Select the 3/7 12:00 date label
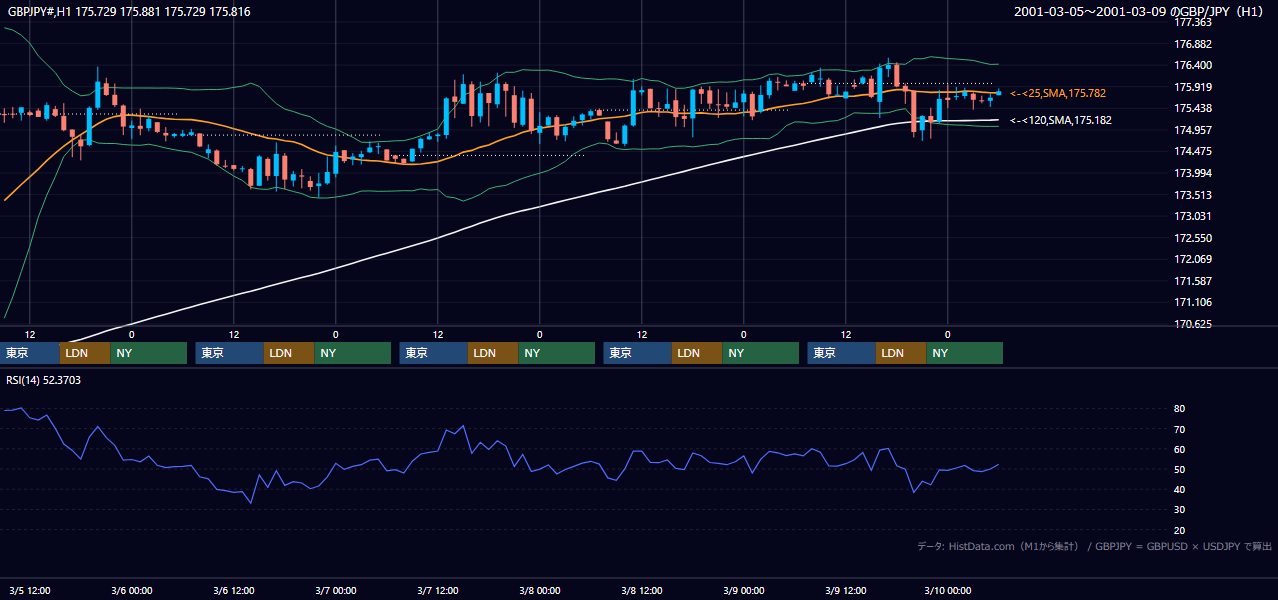This screenshot has width=1278, height=600. (438, 591)
